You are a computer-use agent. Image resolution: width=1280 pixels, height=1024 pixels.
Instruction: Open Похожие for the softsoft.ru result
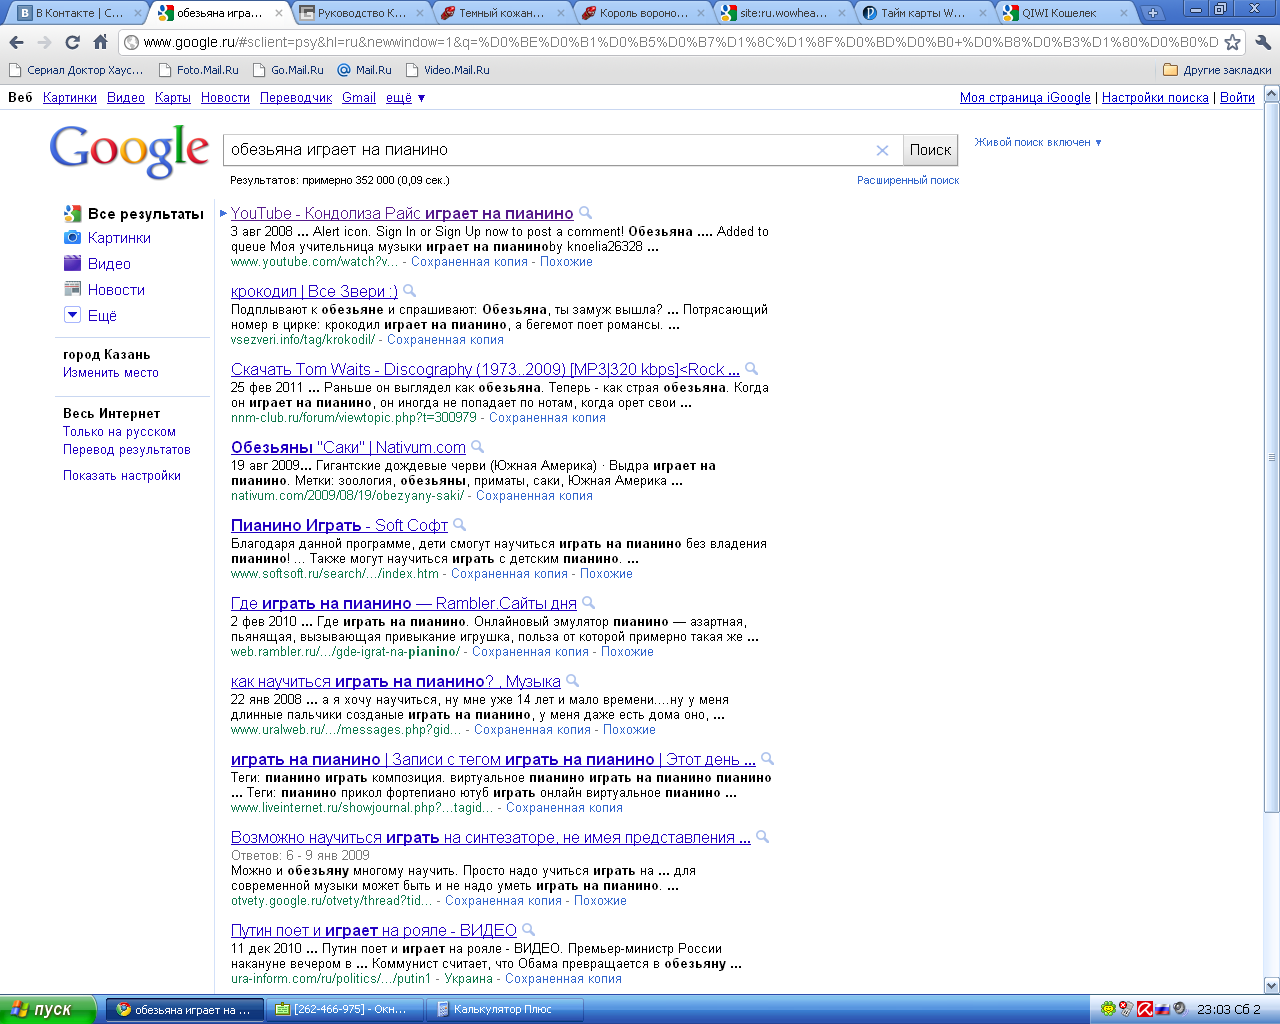tap(606, 574)
